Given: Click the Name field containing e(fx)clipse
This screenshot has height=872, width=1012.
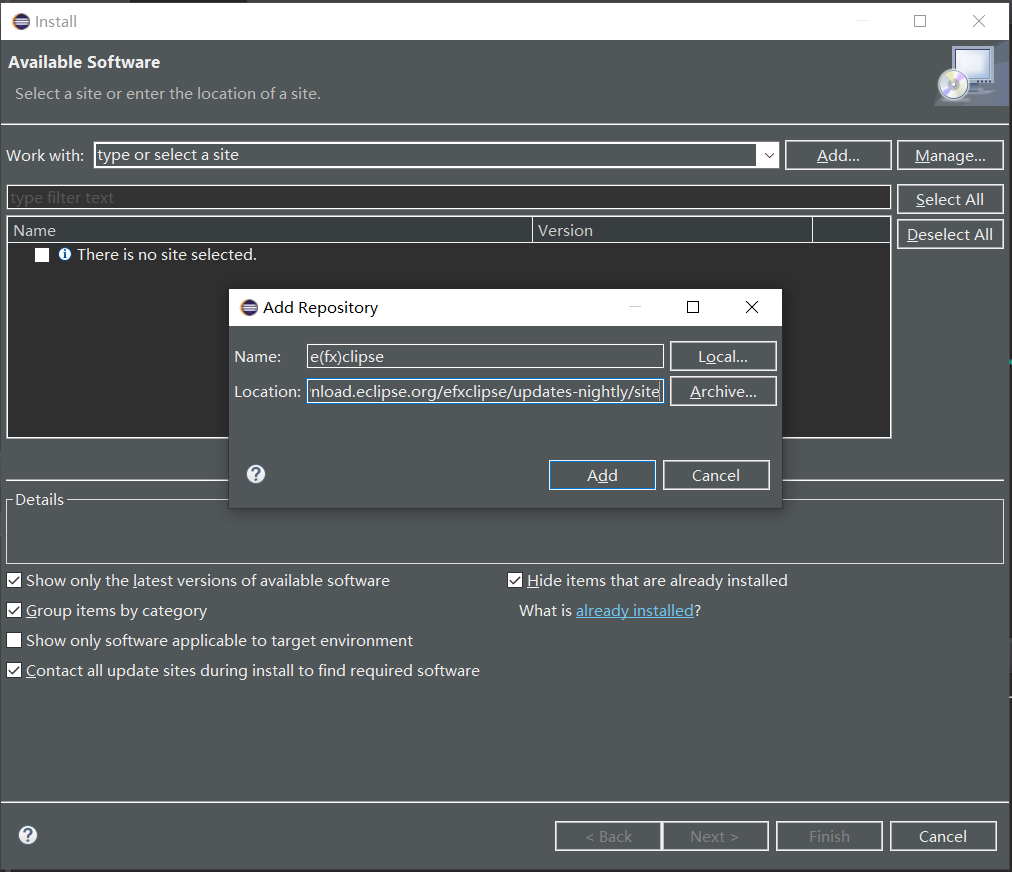Looking at the screenshot, I should tap(485, 356).
